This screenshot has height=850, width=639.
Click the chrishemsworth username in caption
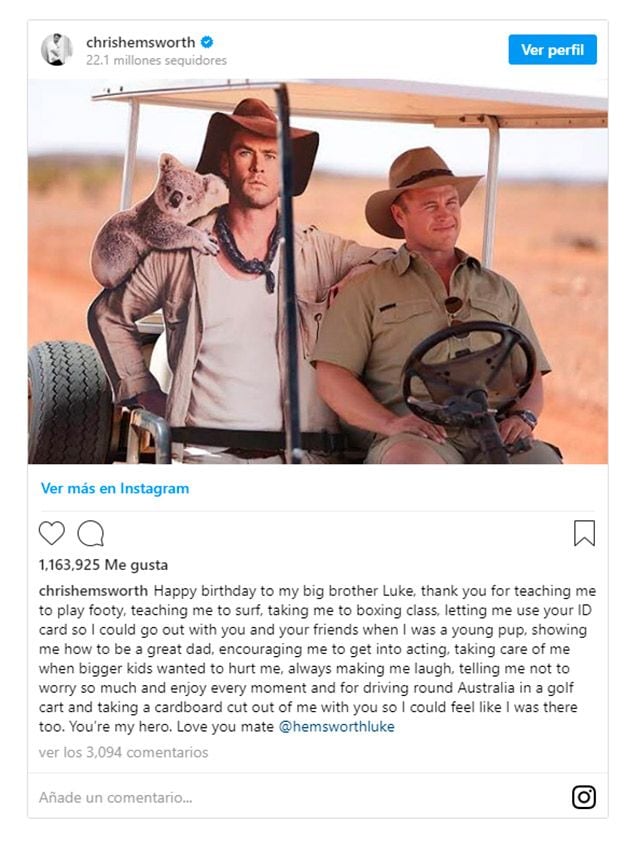pyautogui.click(x=94, y=589)
